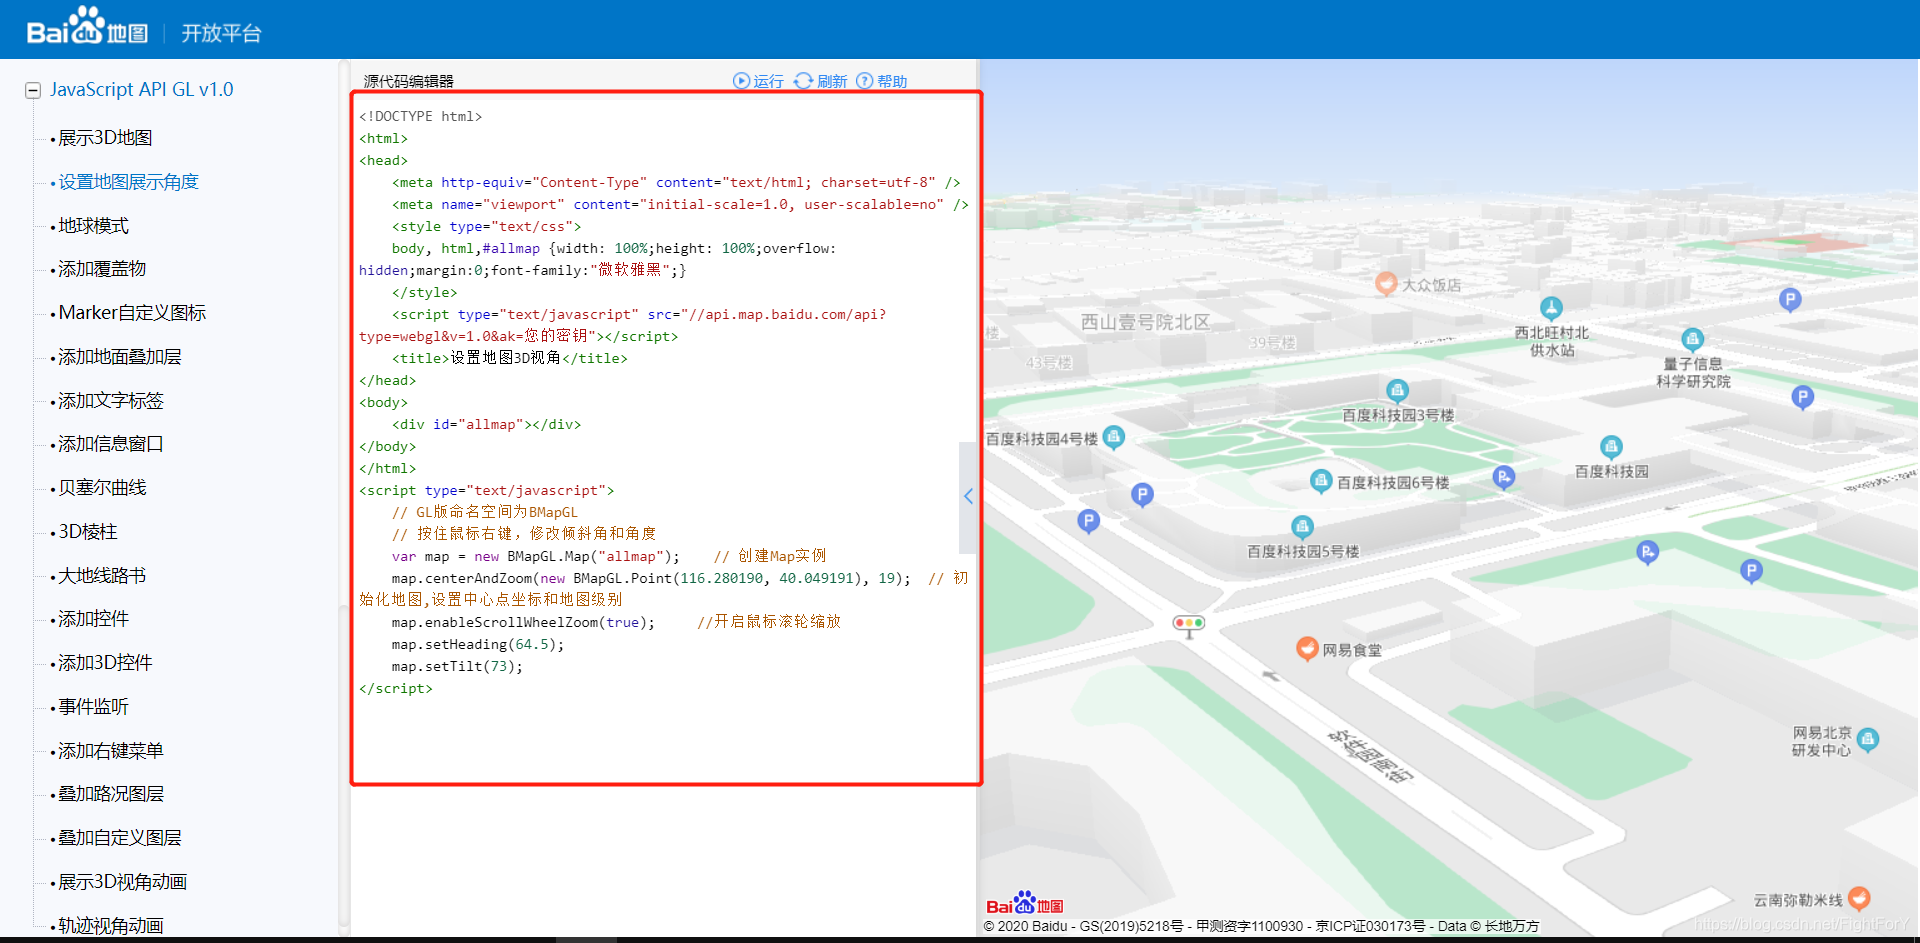Click the 网易北京研发中心 marker
Image resolution: width=1920 pixels, height=943 pixels.
[1868, 740]
